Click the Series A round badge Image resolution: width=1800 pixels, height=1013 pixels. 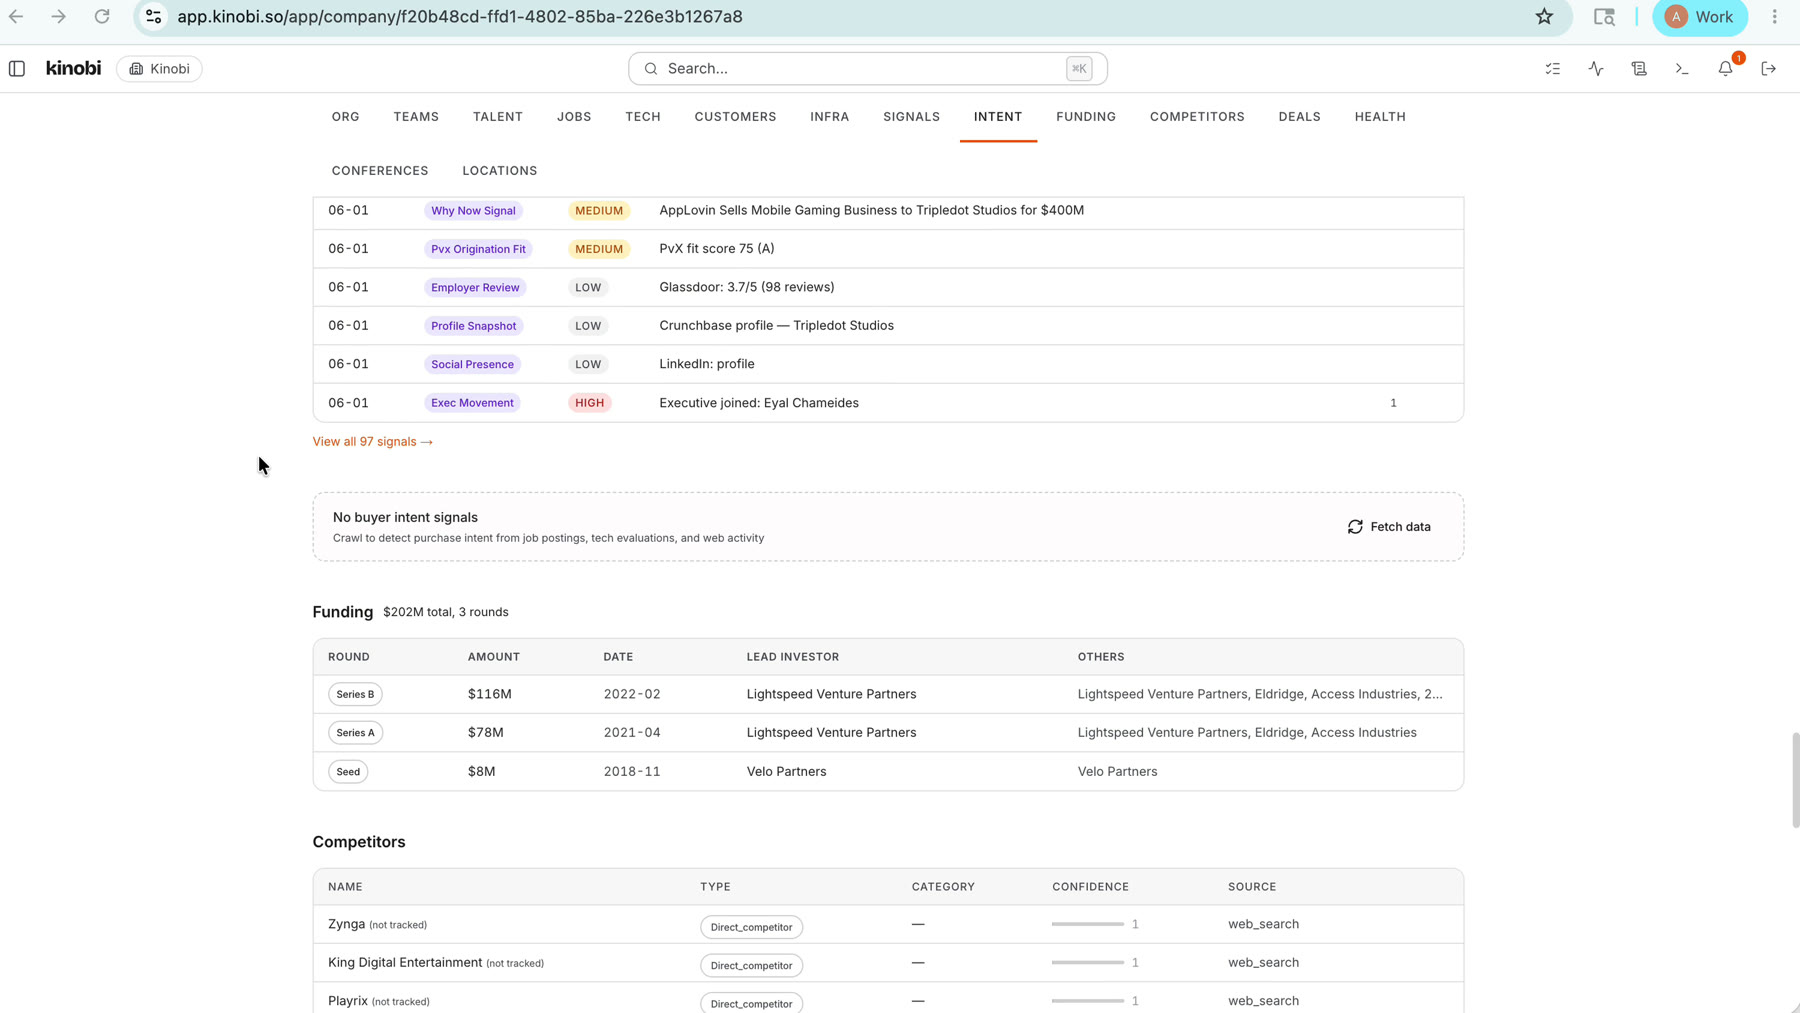click(355, 733)
